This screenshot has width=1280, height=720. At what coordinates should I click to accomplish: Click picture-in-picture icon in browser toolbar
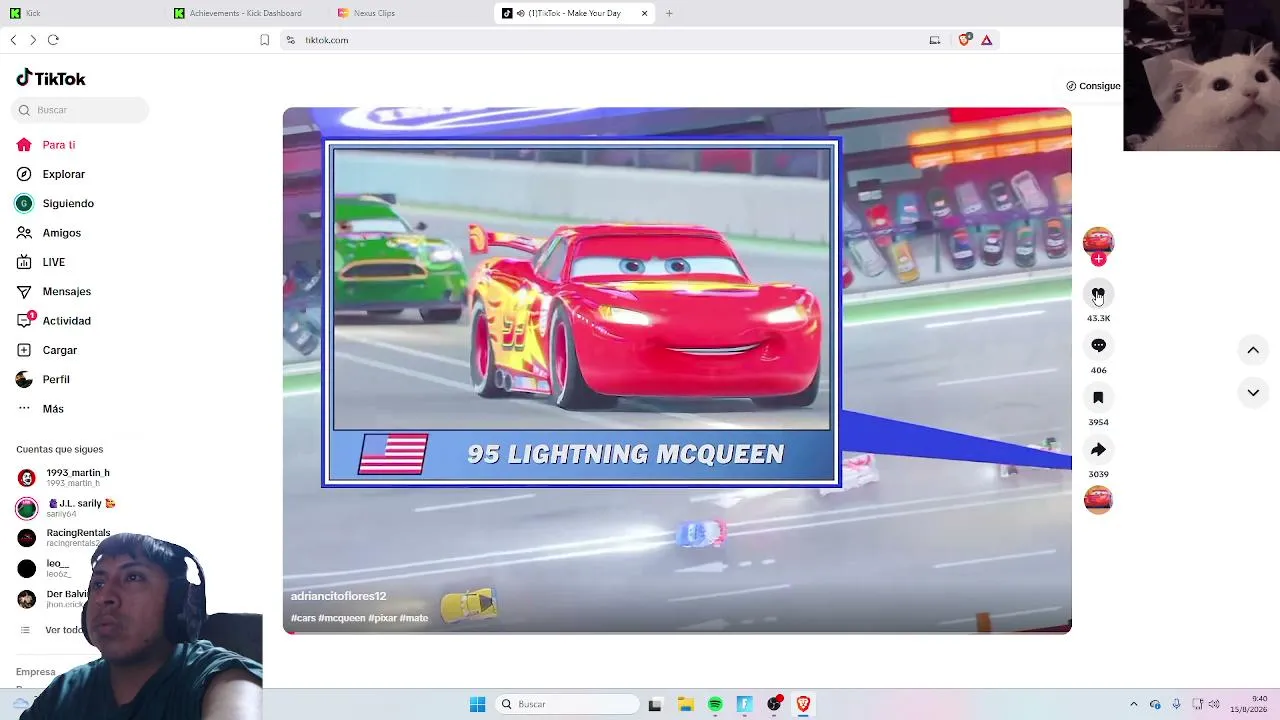click(x=934, y=40)
